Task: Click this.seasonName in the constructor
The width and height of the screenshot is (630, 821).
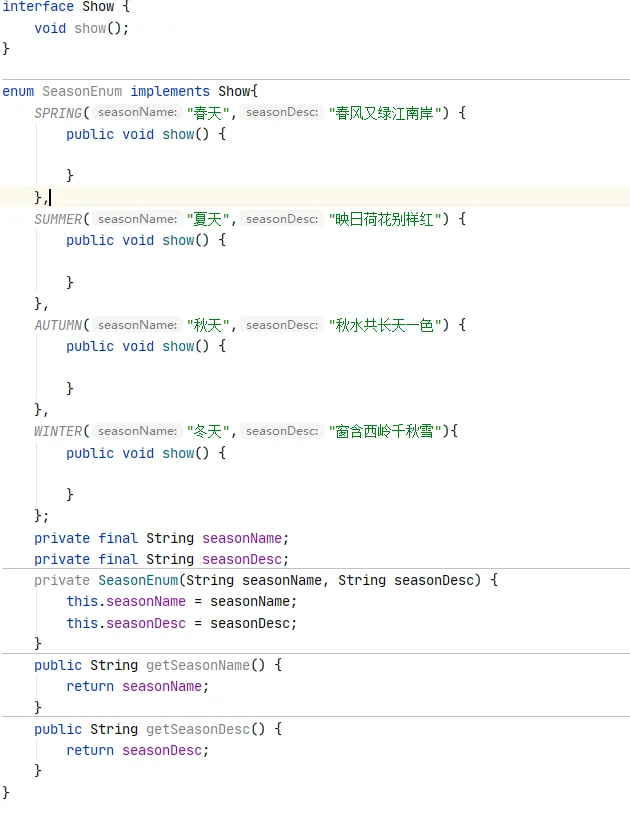Action: [x=126, y=602]
